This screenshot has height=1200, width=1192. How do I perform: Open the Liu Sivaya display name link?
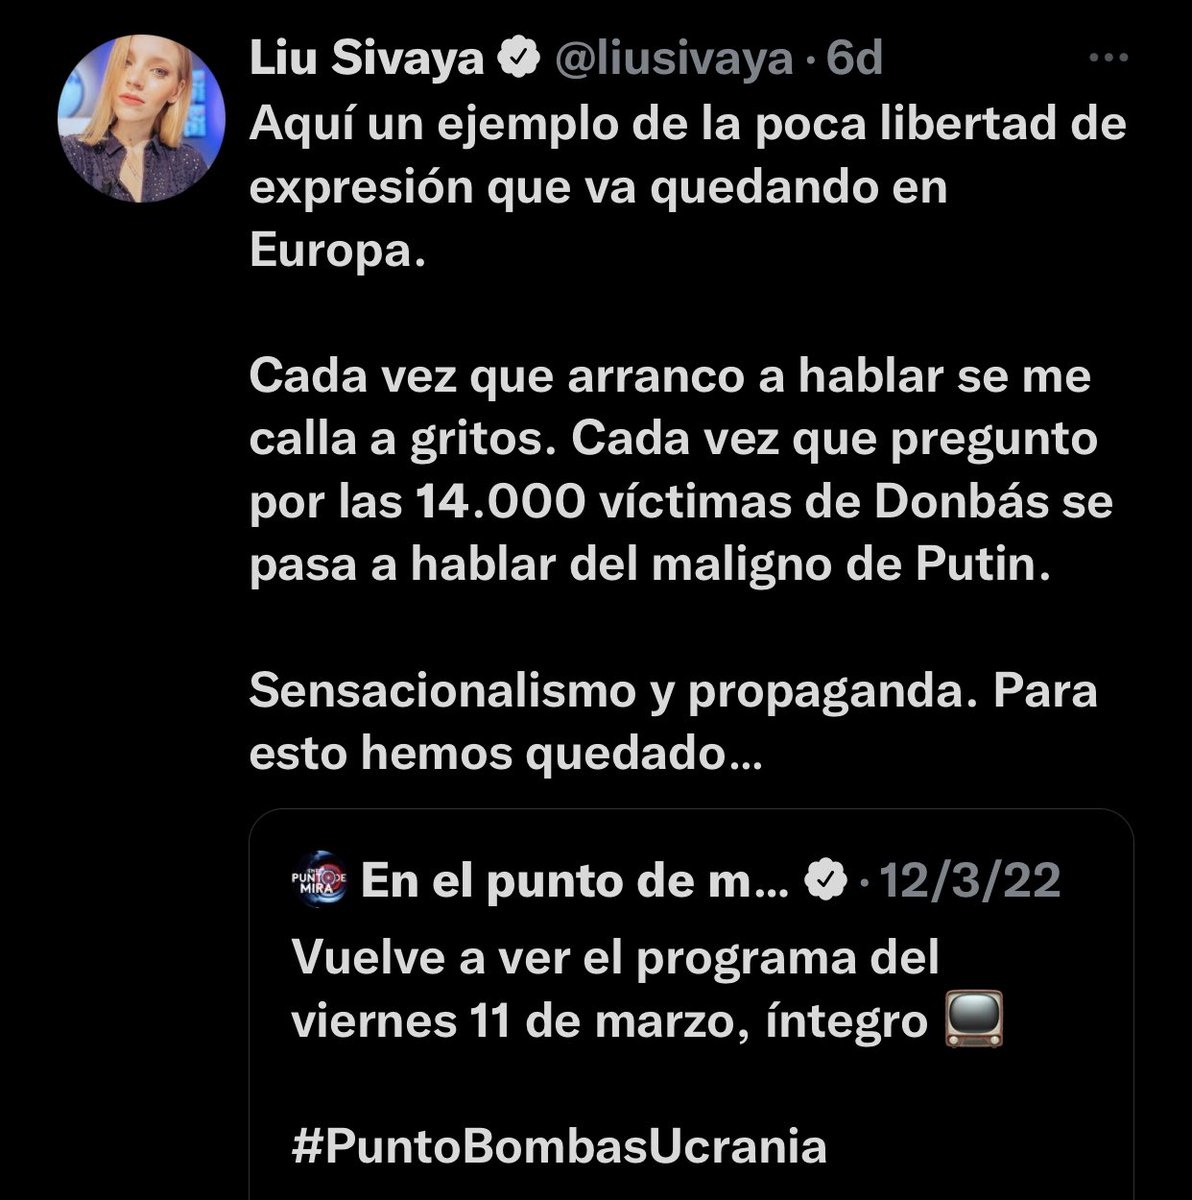368,61
